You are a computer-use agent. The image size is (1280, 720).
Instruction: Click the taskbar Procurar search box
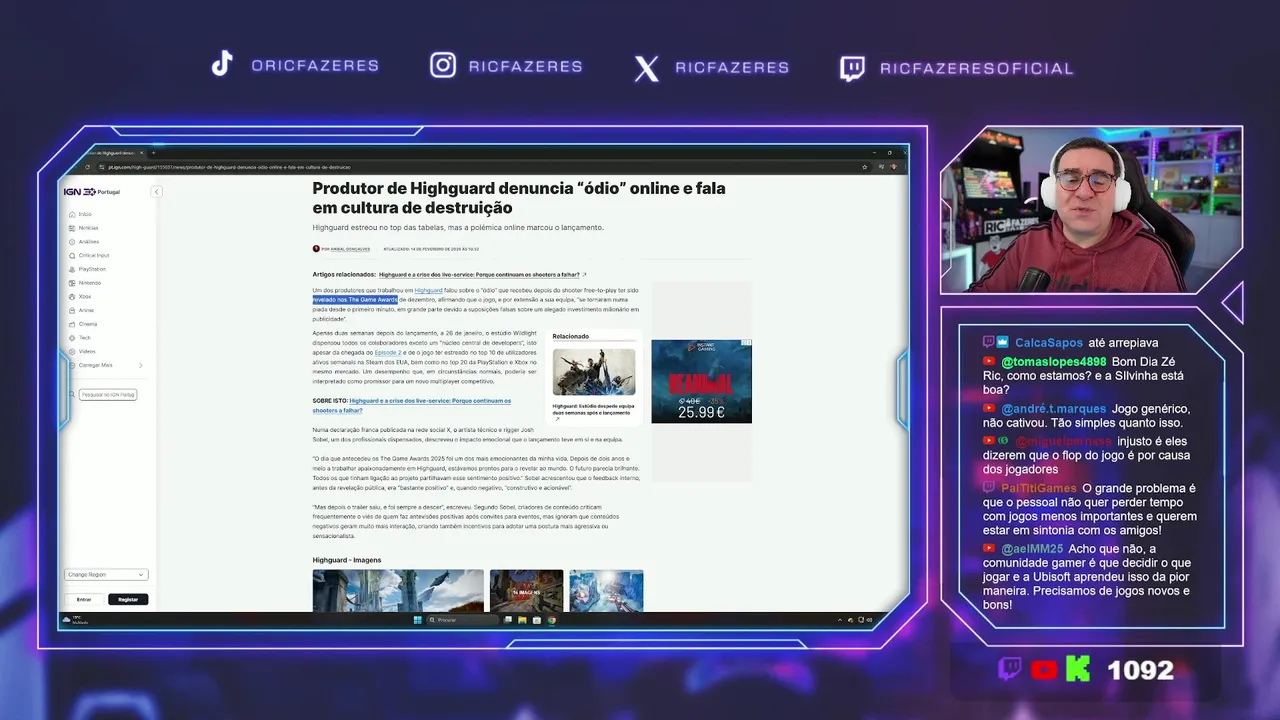tap(462, 620)
